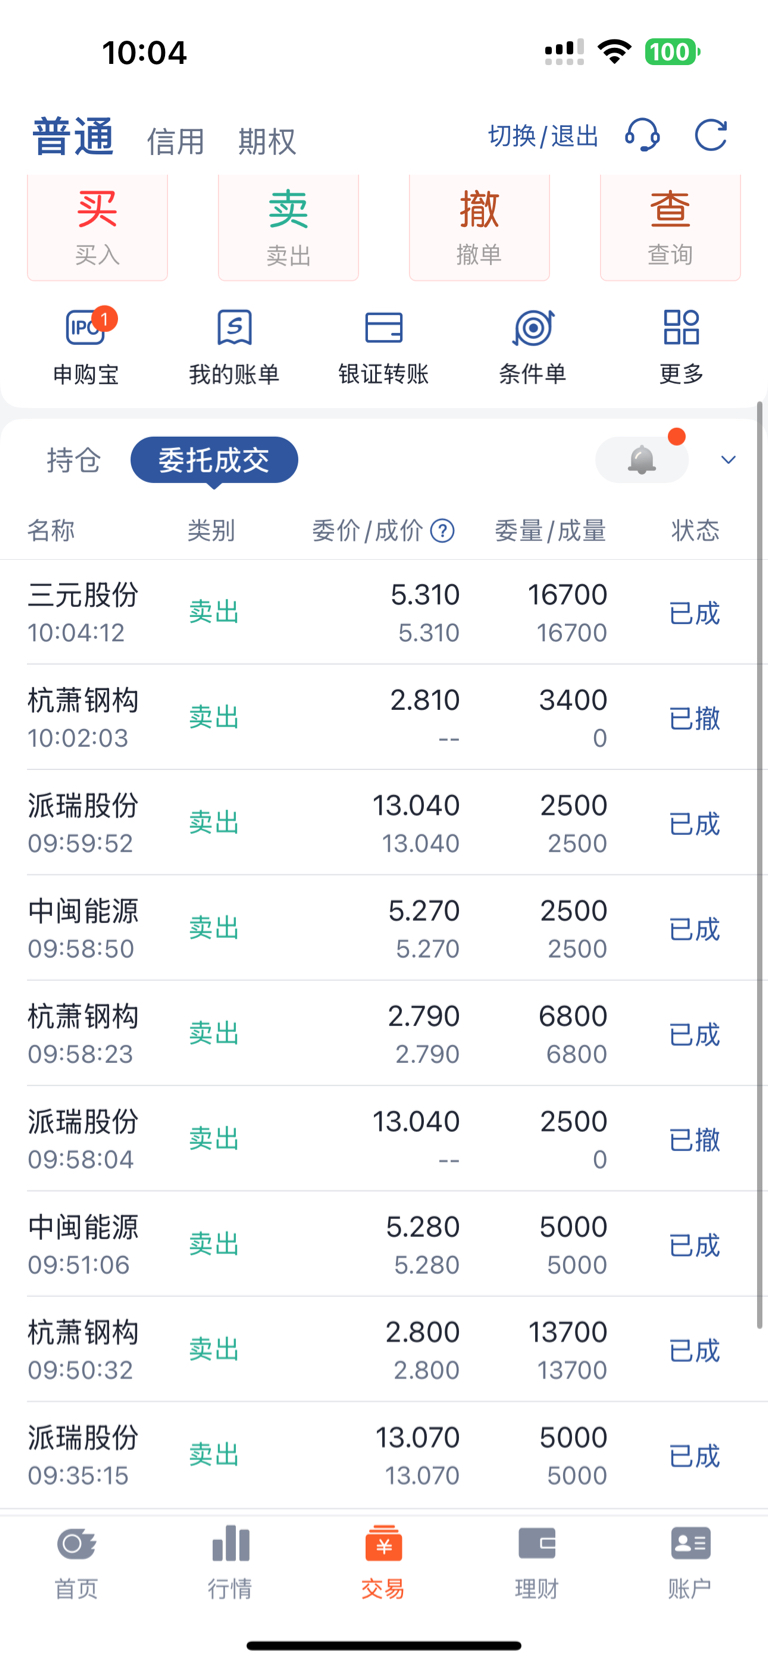
Task: Open the 行情 market tab in bottom bar
Action: tap(230, 1562)
